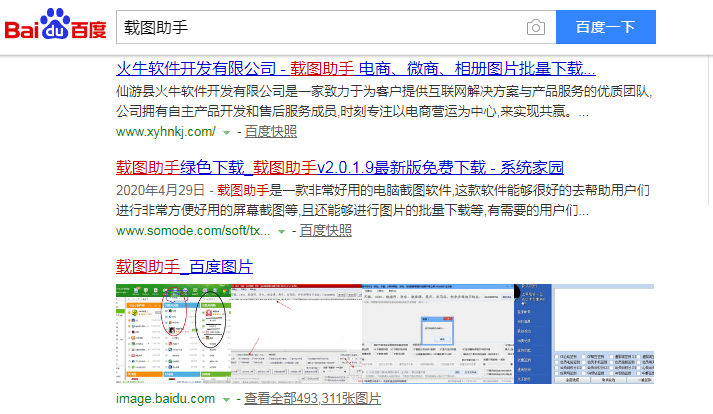This screenshot has width=713, height=414.
Task: Expand dropdown arrow next to image.baidu.com
Action: pos(226,400)
